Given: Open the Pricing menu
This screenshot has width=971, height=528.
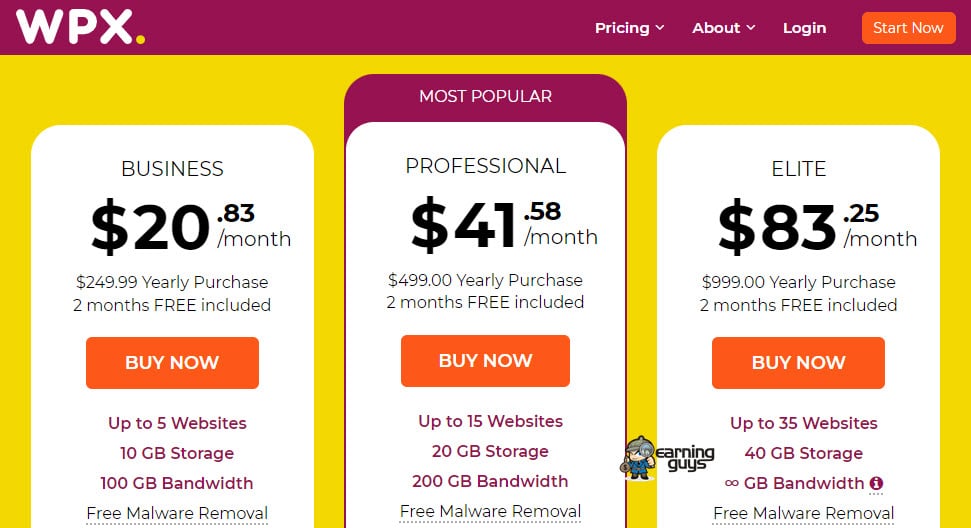Looking at the screenshot, I should [622, 28].
